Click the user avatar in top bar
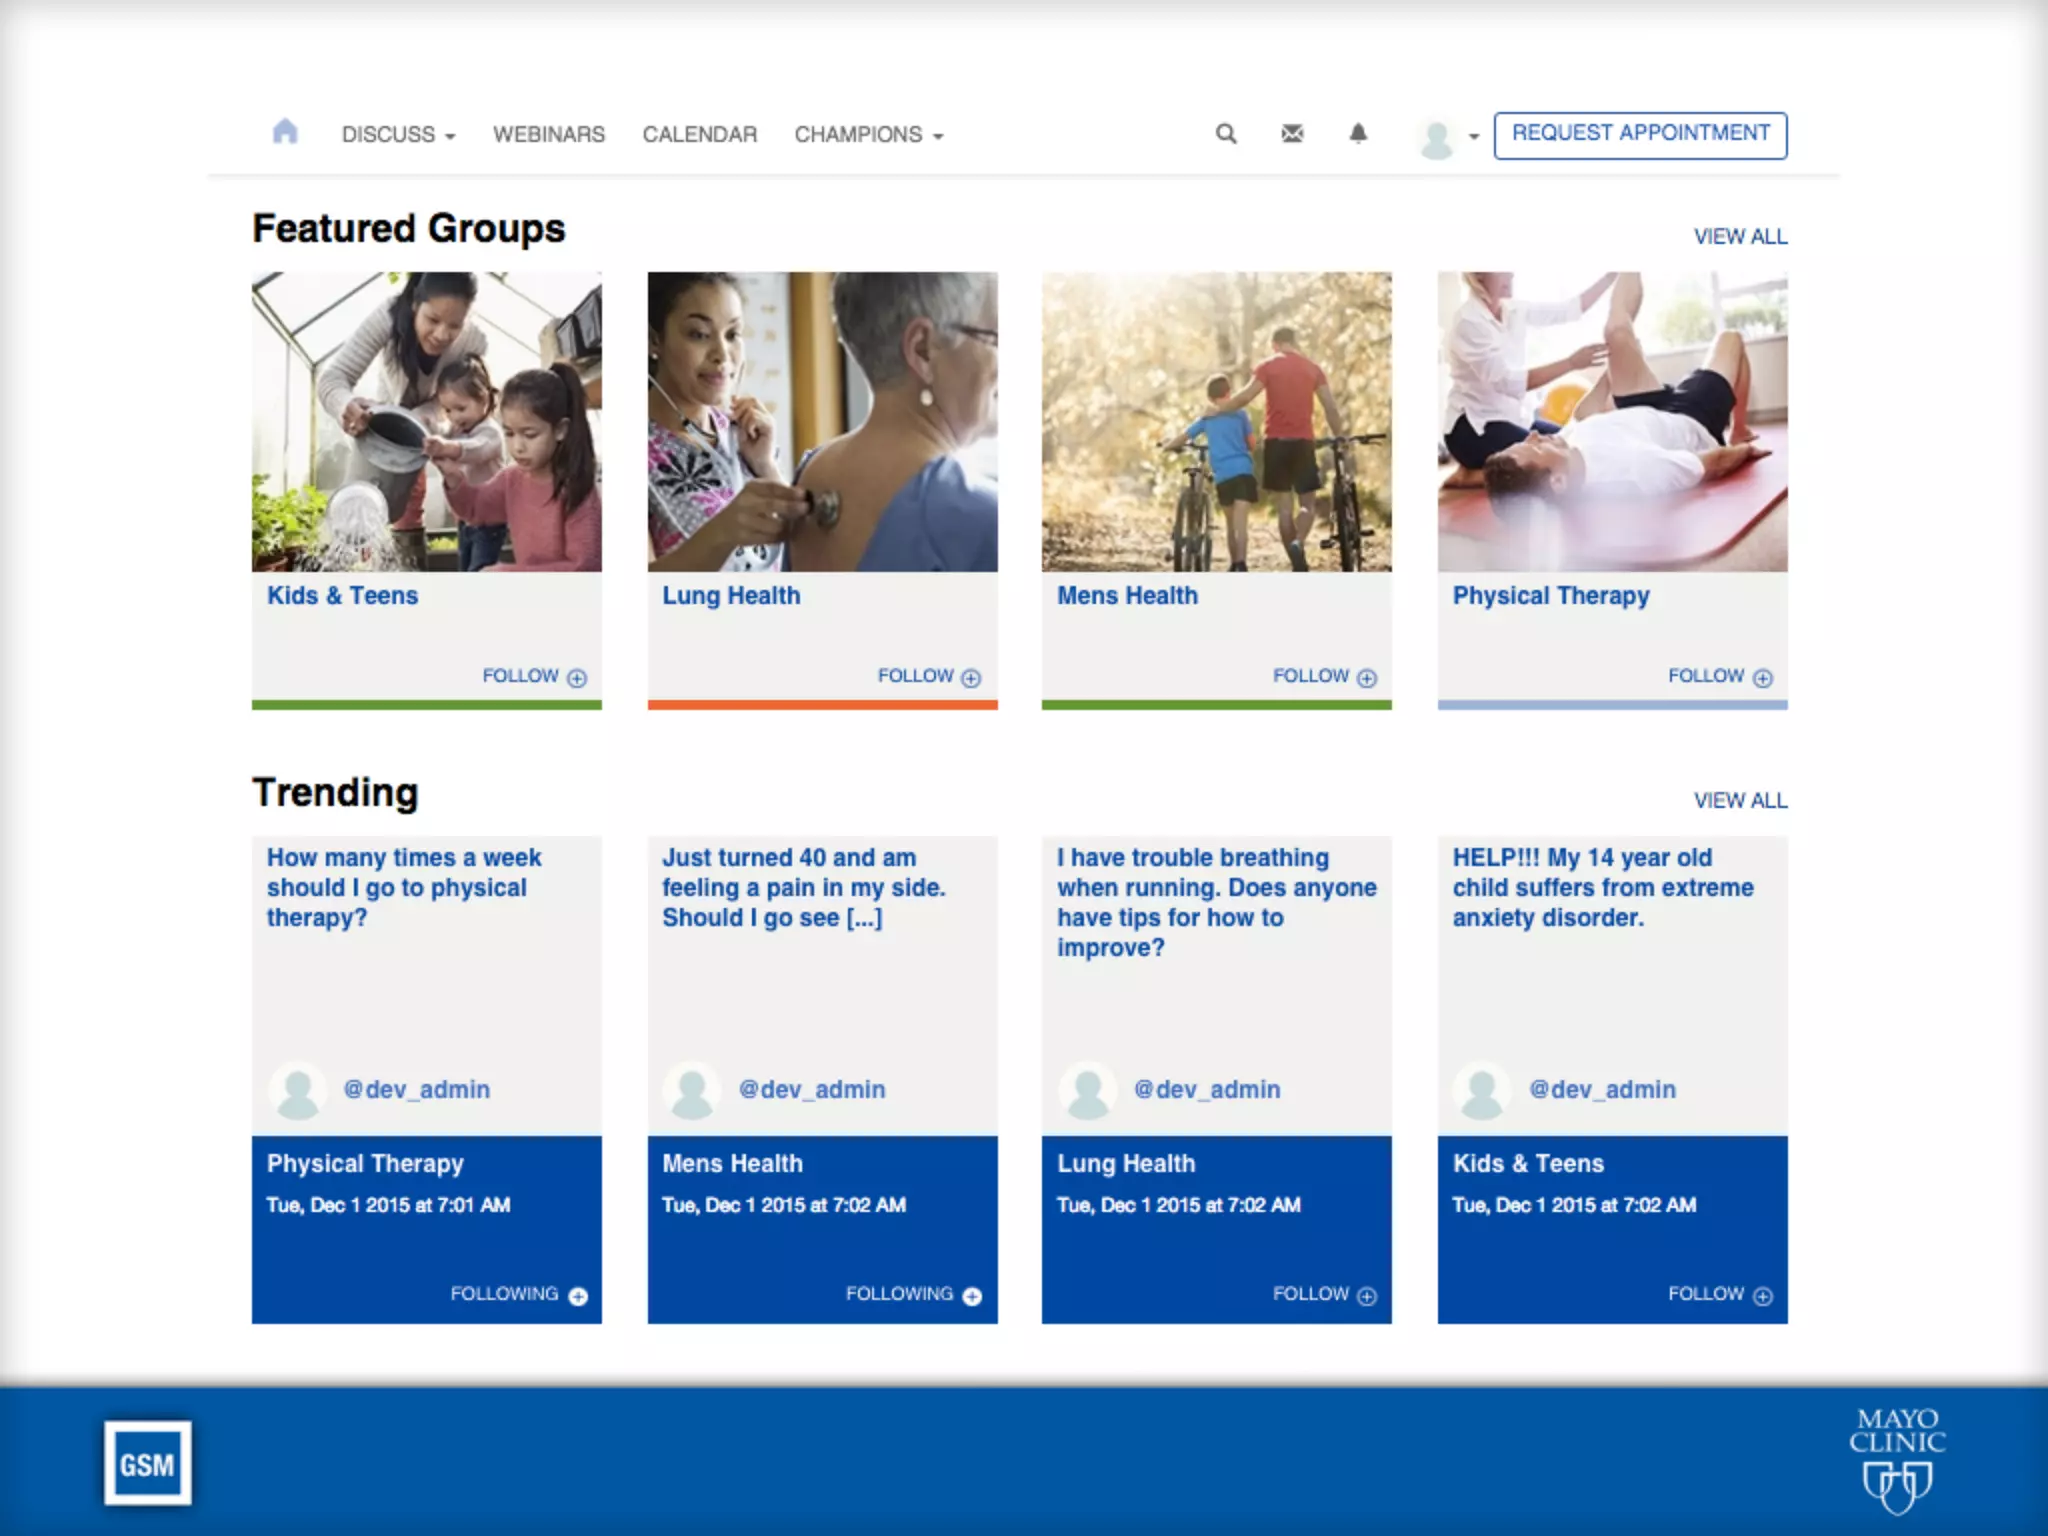The height and width of the screenshot is (1536, 2048). coord(1437,140)
